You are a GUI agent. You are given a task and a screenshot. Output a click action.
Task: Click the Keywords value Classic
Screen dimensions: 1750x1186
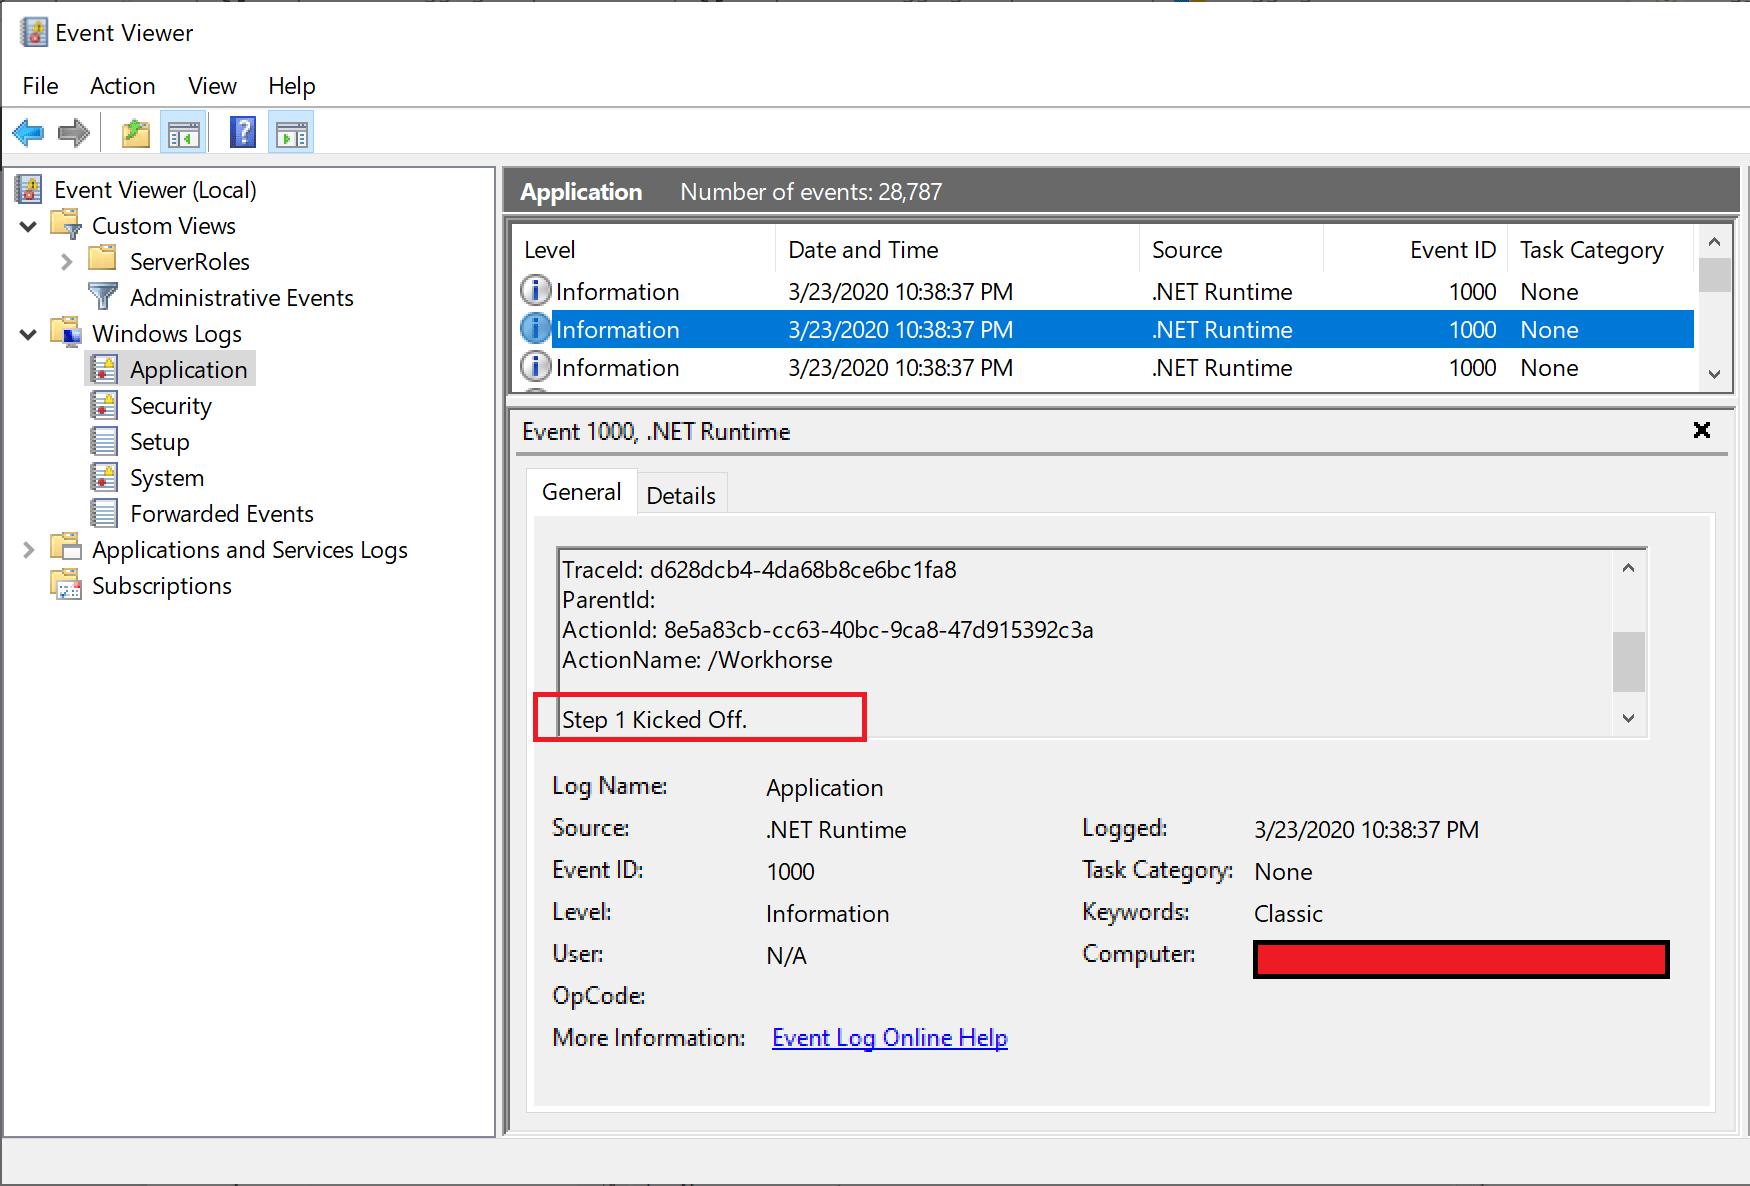click(x=1288, y=914)
